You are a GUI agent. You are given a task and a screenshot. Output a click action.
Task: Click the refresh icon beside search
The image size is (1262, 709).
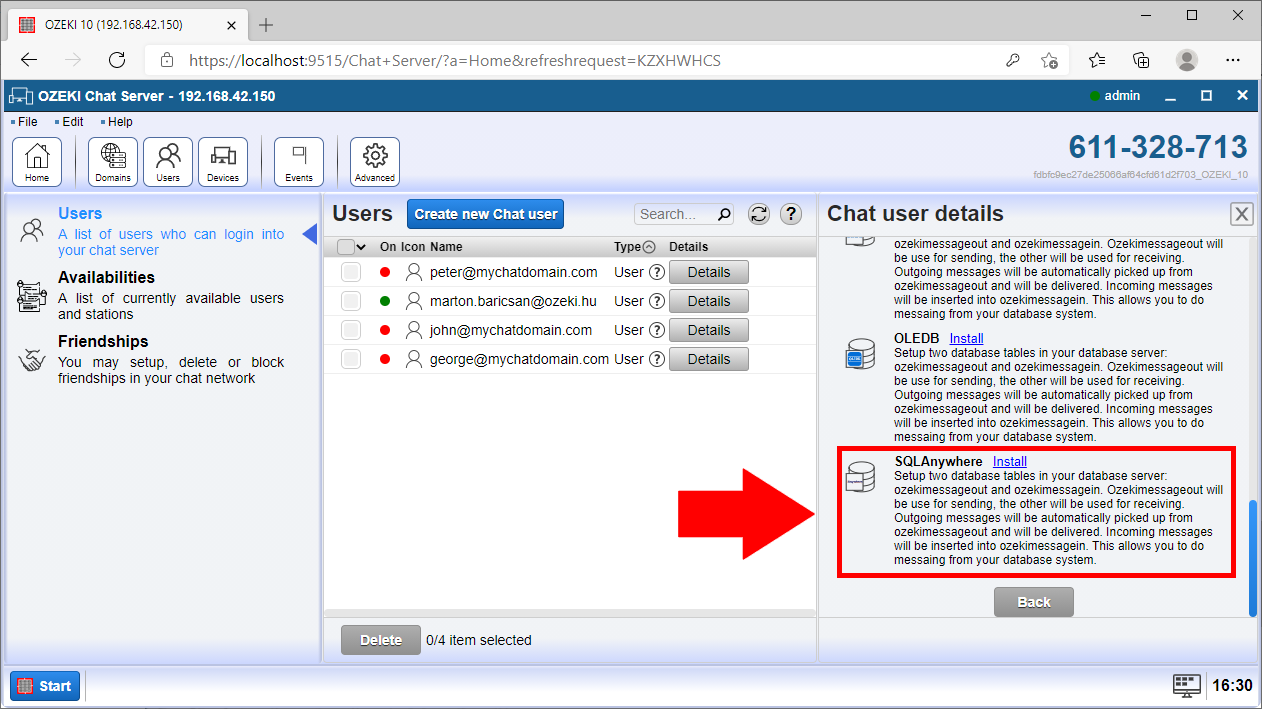759,214
